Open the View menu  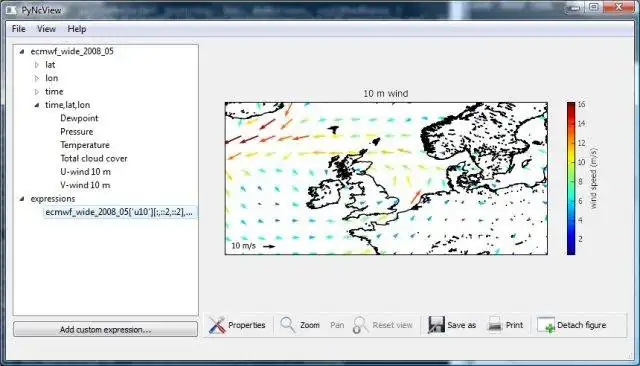click(46, 29)
